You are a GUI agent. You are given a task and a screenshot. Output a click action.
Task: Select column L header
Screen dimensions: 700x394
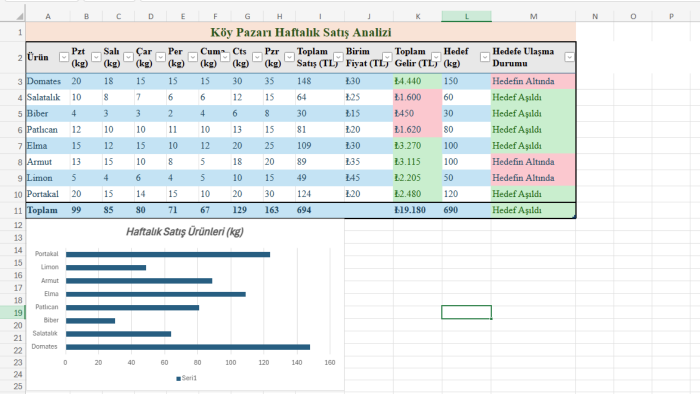467,17
